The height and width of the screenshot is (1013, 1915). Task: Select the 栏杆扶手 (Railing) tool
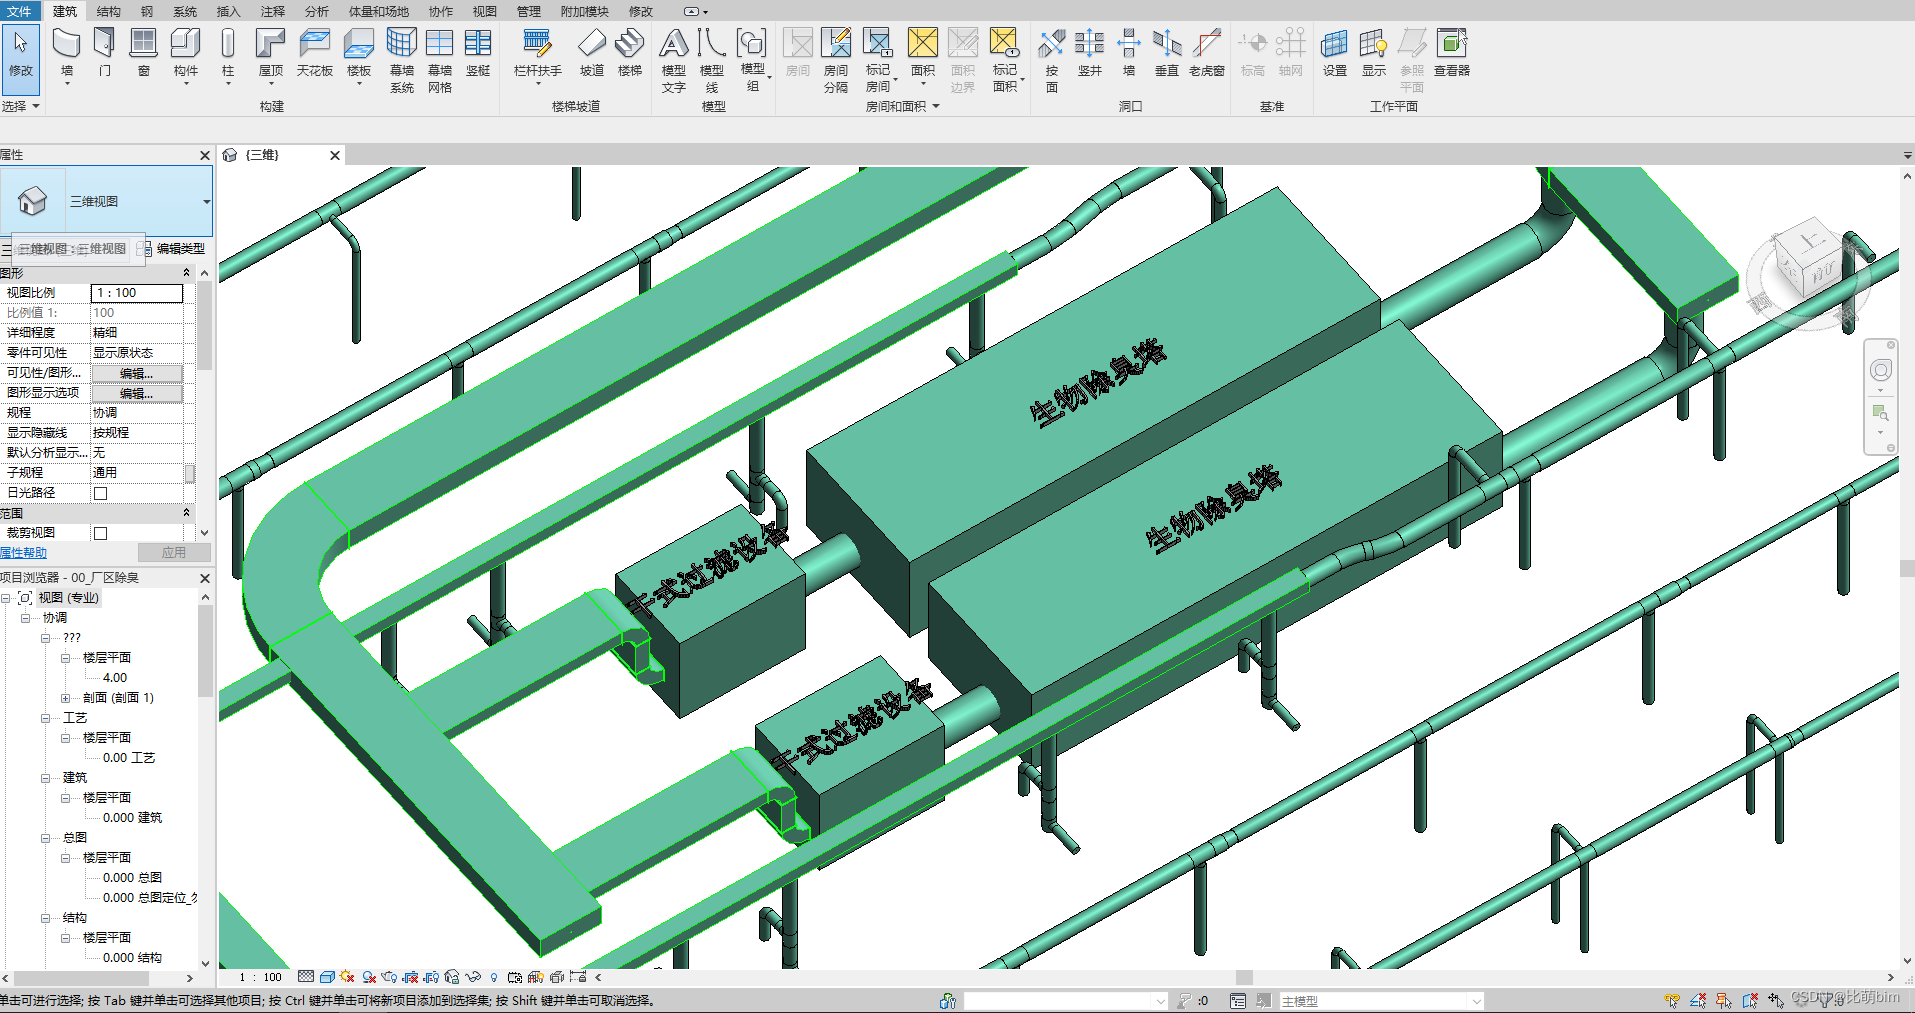(538, 55)
